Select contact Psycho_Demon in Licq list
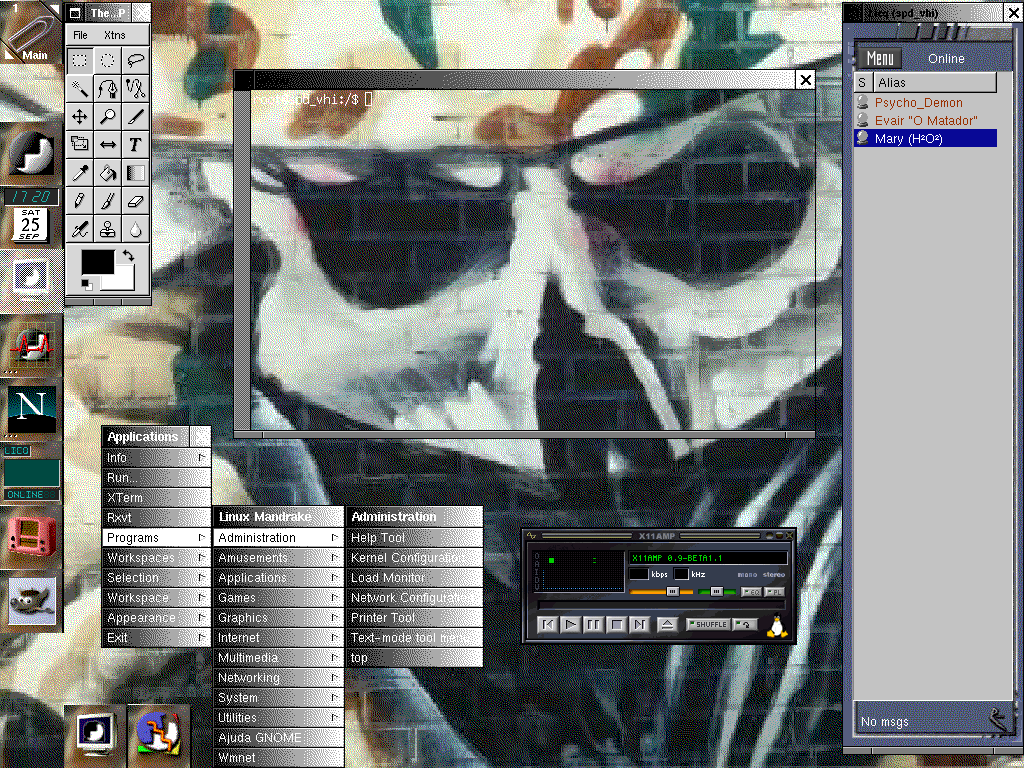 918,102
